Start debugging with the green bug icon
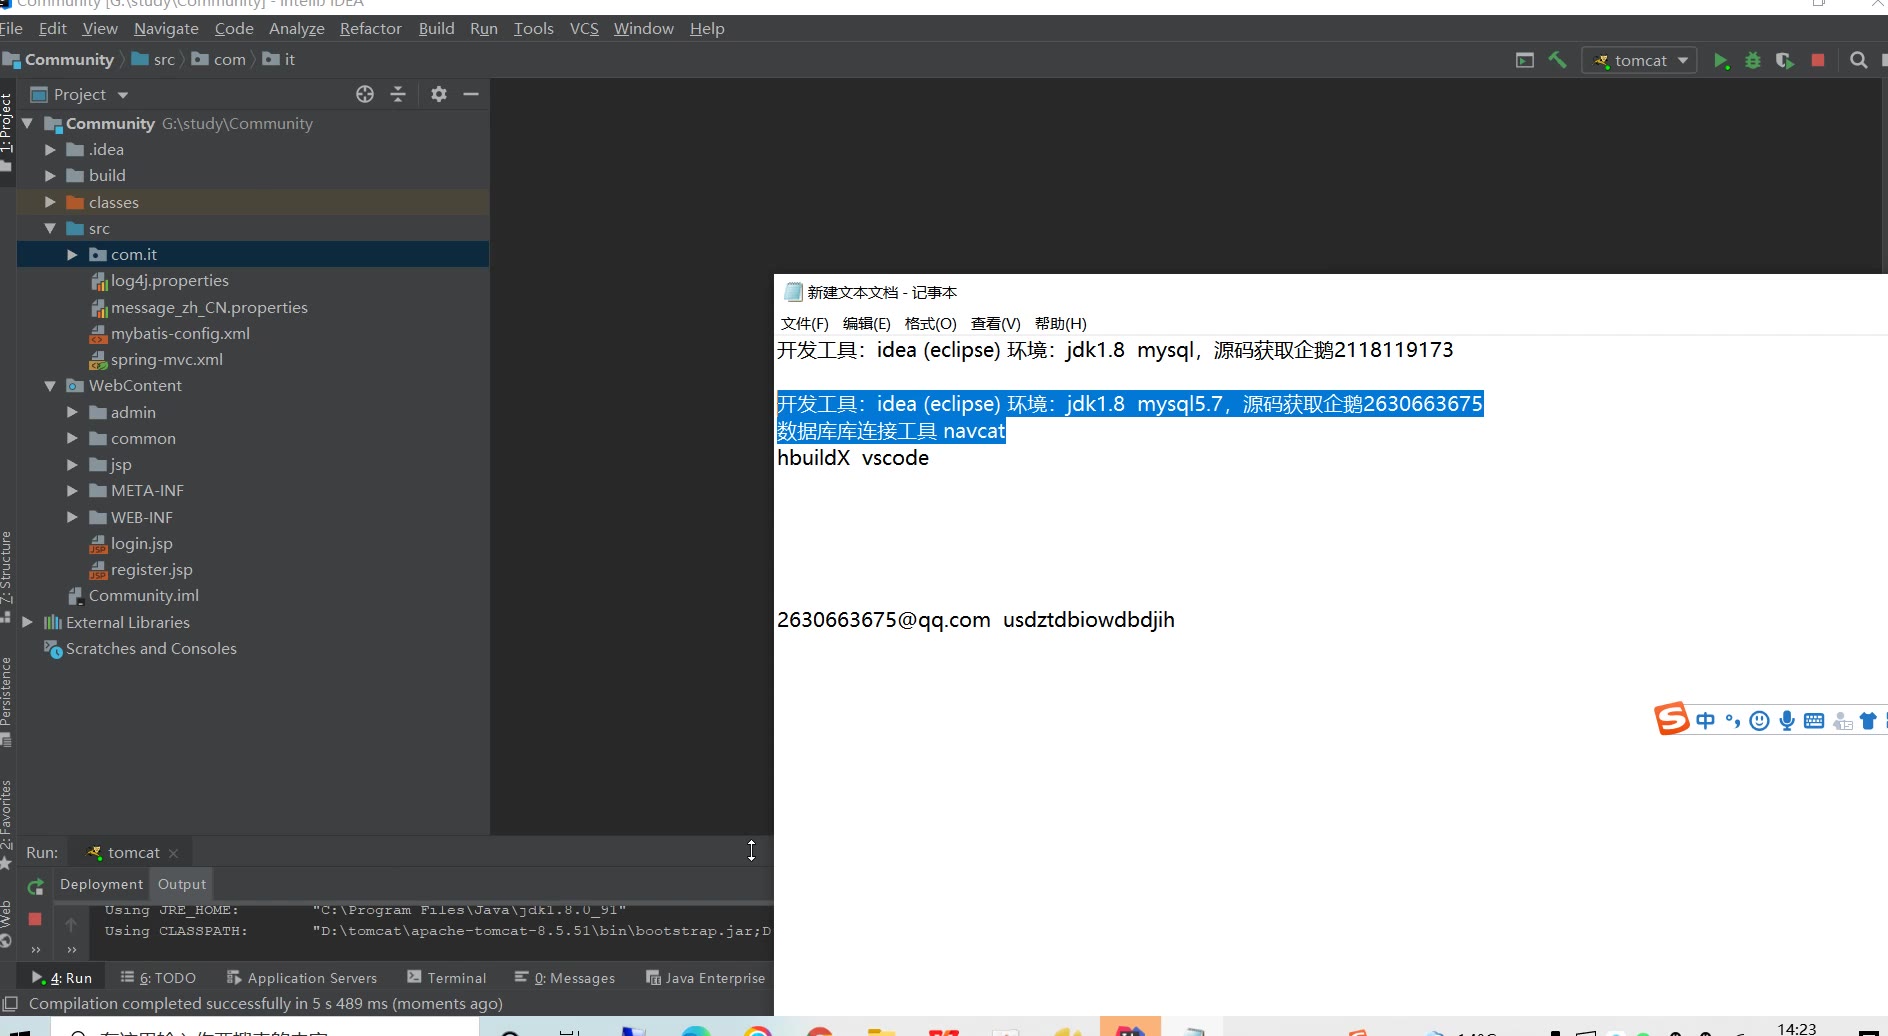Image resolution: width=1888 pixels, height=1036 pixels. pyautogui.click(x=1753, y=61)
